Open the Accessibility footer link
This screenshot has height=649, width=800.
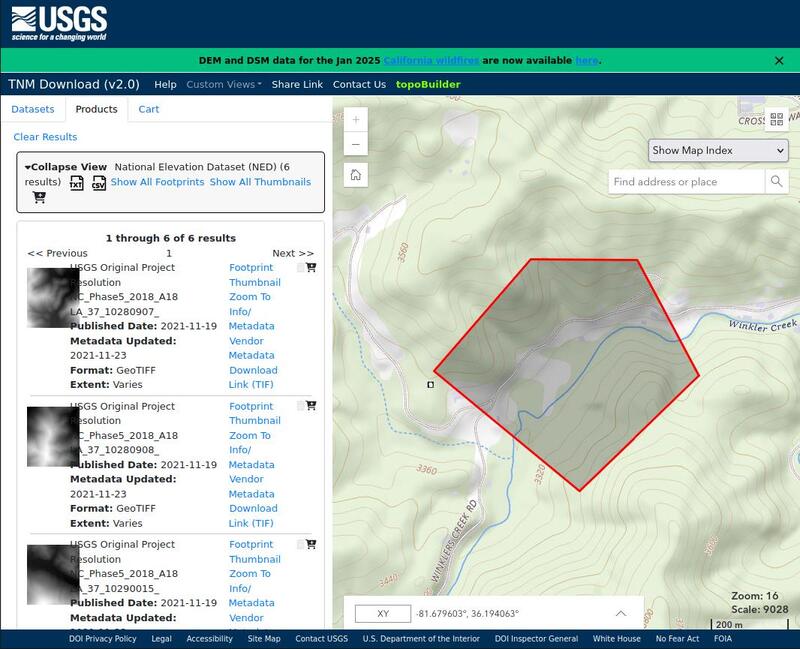tap(209, 639)
